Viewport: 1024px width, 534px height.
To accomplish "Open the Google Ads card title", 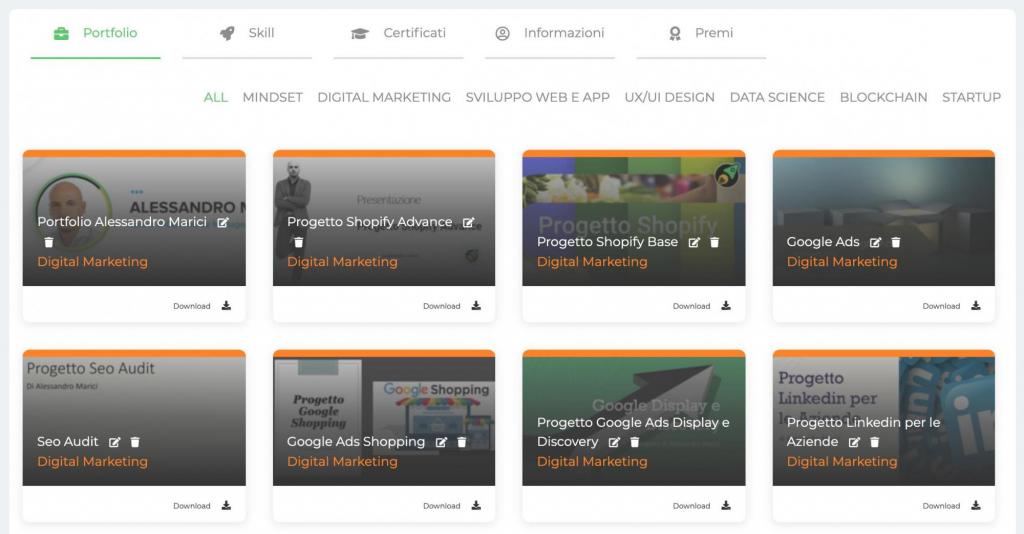I will point(823,242).
